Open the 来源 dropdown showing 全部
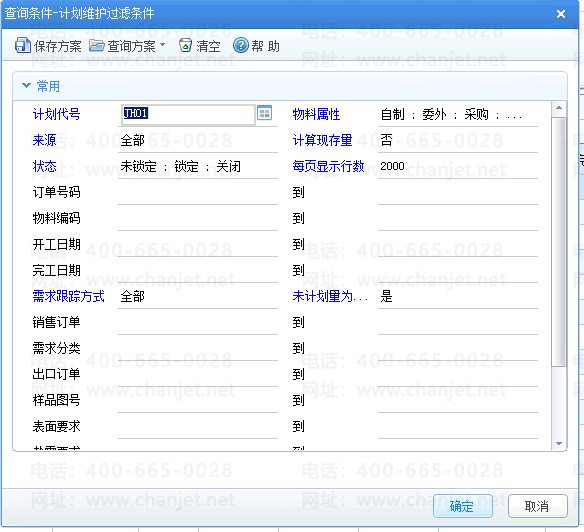Screen dimensions: 584x532 (198, 140)
